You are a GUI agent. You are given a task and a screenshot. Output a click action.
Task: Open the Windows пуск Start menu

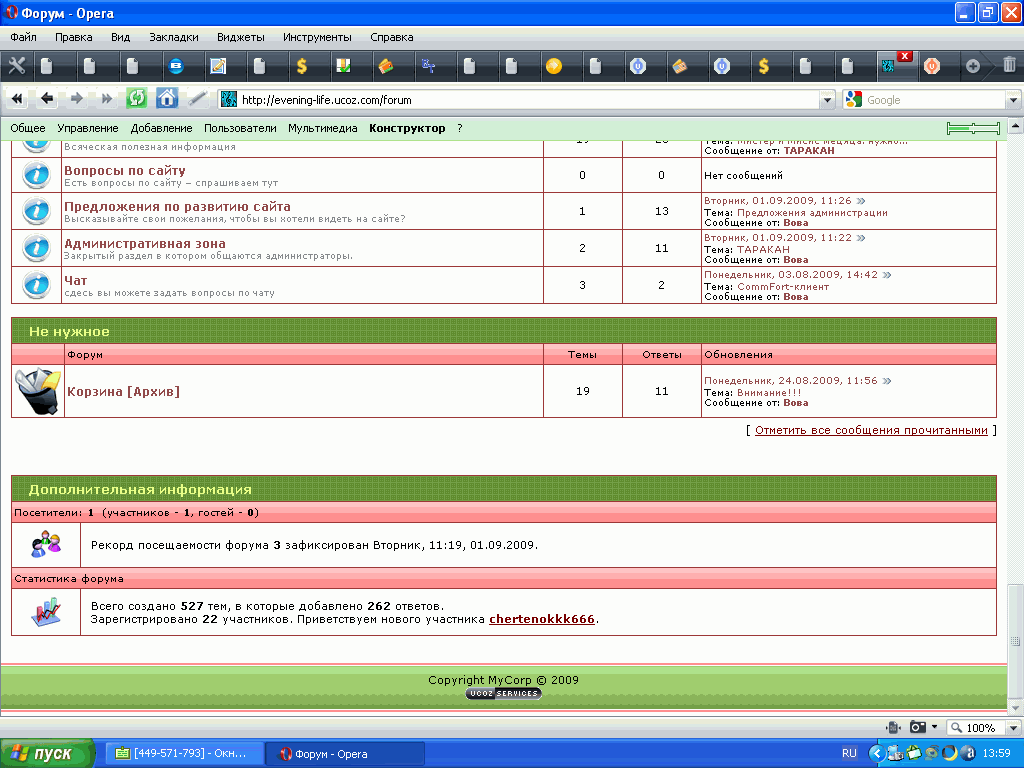tap(46, 754)
